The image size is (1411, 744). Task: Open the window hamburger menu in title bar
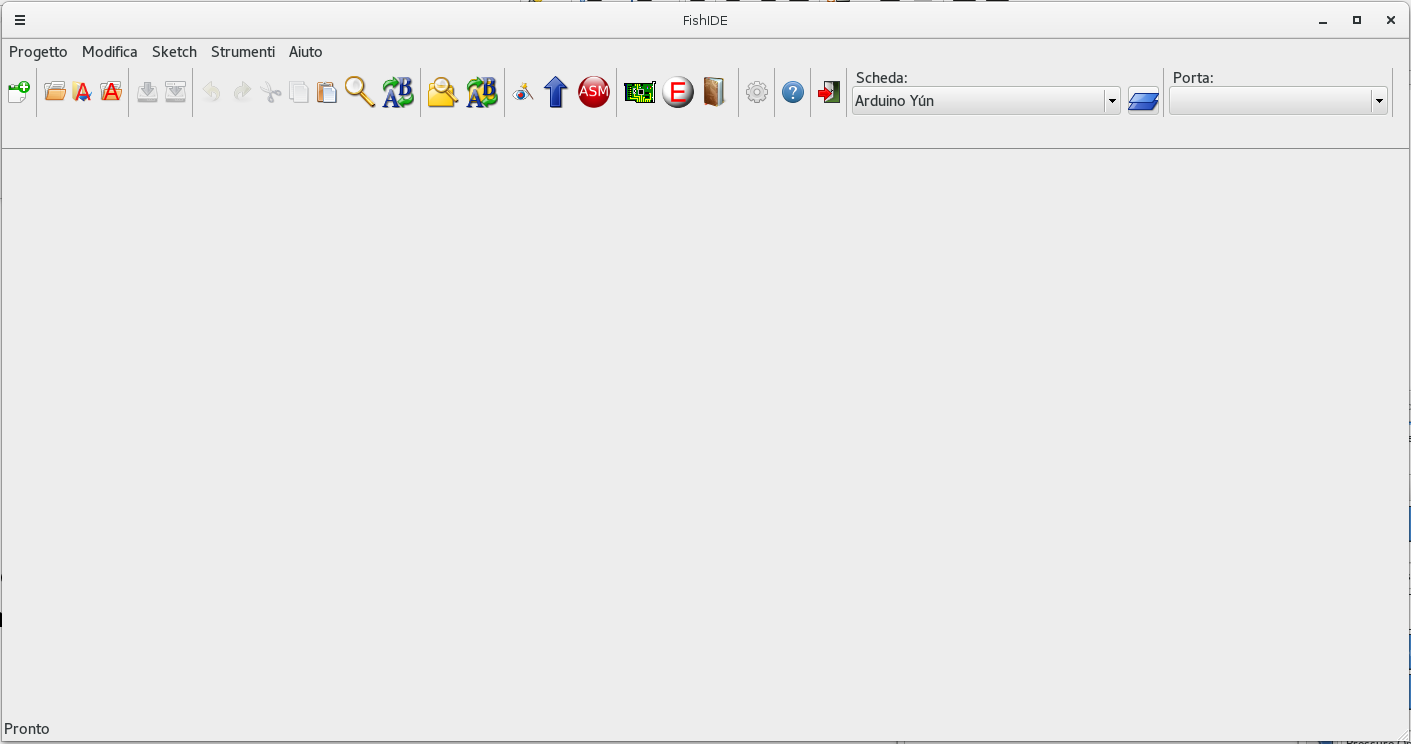(20, 20)
